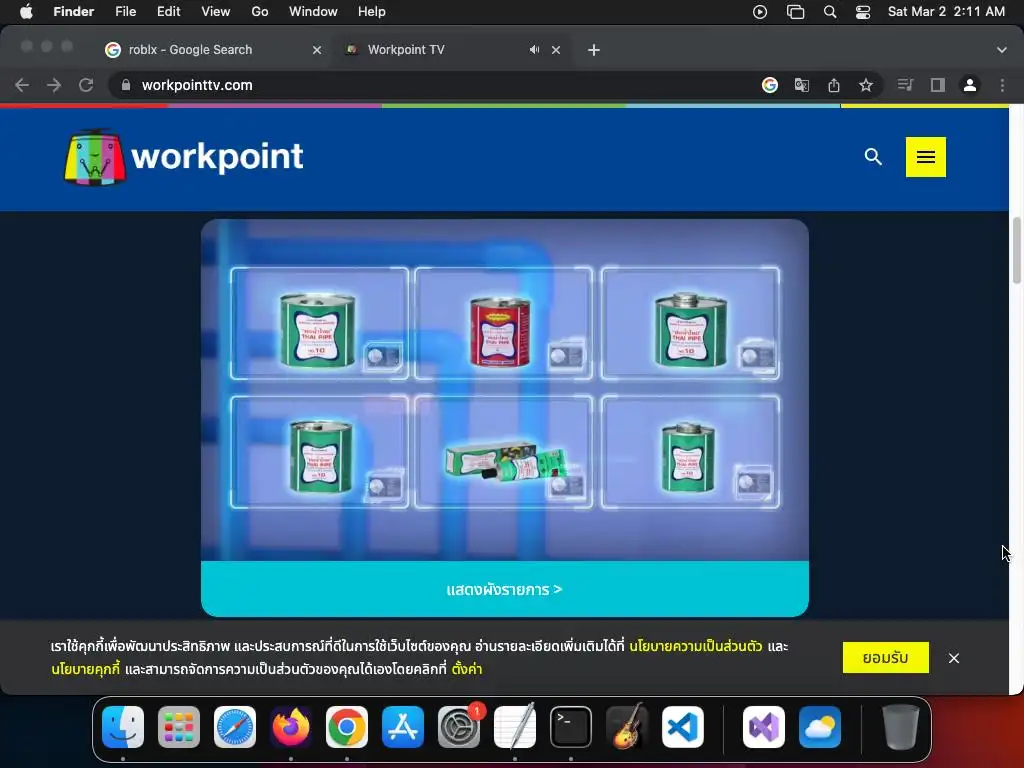Open Spotlight search in menu bar
The width and height of the screenshot is (1024, 768).
(x=830, y=12)
